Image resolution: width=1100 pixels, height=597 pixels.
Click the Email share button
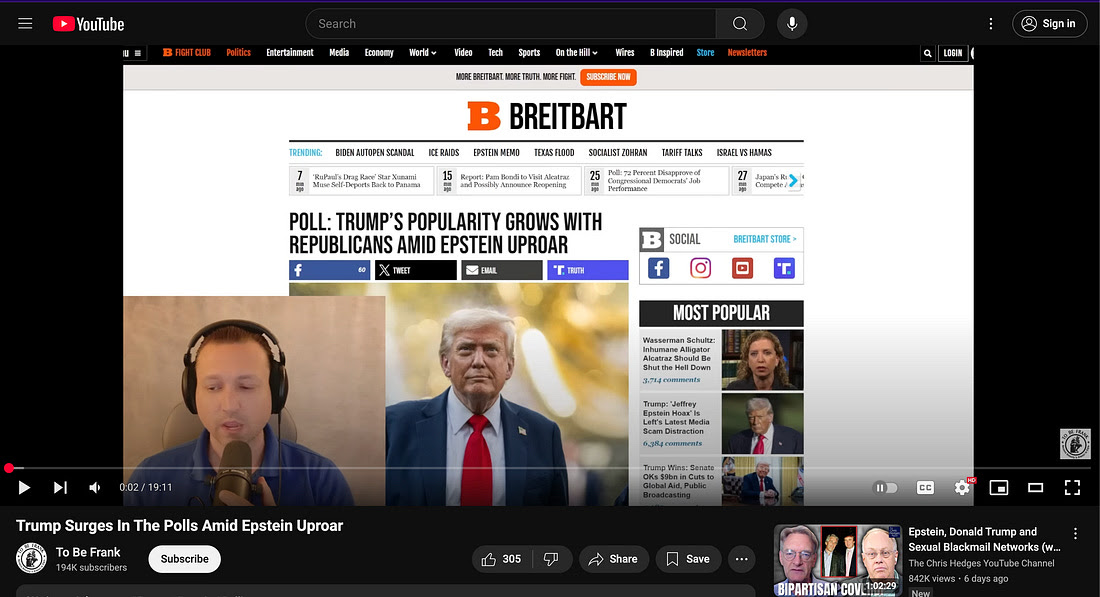pyautogui.click(x=502, y=270)
